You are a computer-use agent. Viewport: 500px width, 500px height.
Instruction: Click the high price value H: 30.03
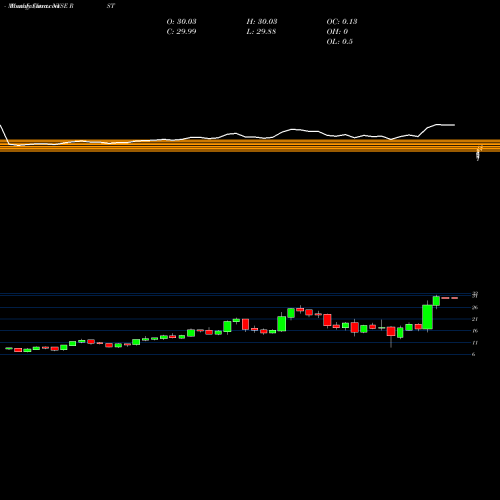(262, 22)
